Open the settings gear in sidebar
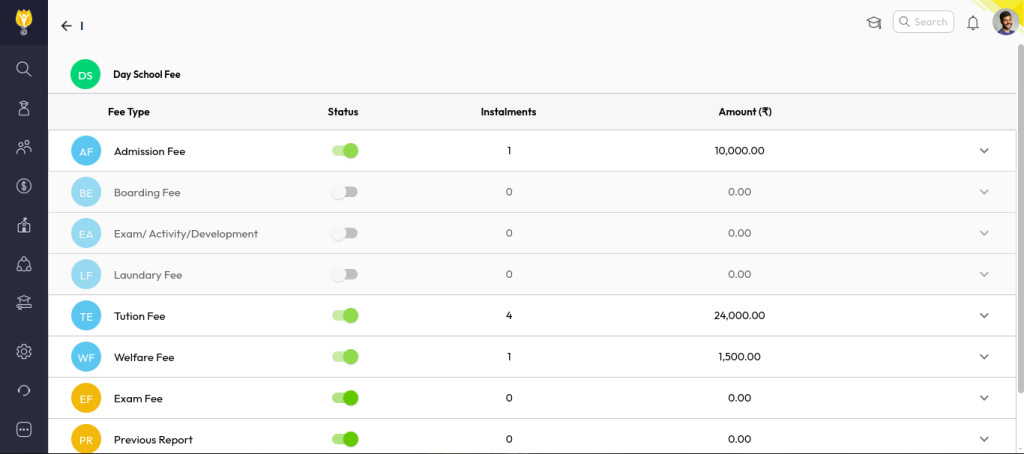Image resolution: width=1024 pixels, height=454 pixels. click(x=24, y=351)
